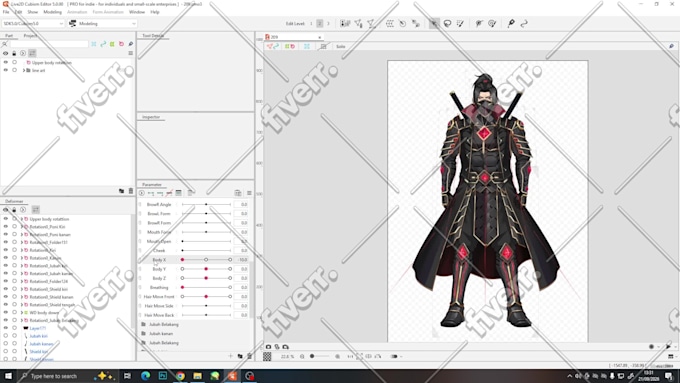
Task: Click the Jubah kanan parameter folder
Action: (x=161, y=334)
